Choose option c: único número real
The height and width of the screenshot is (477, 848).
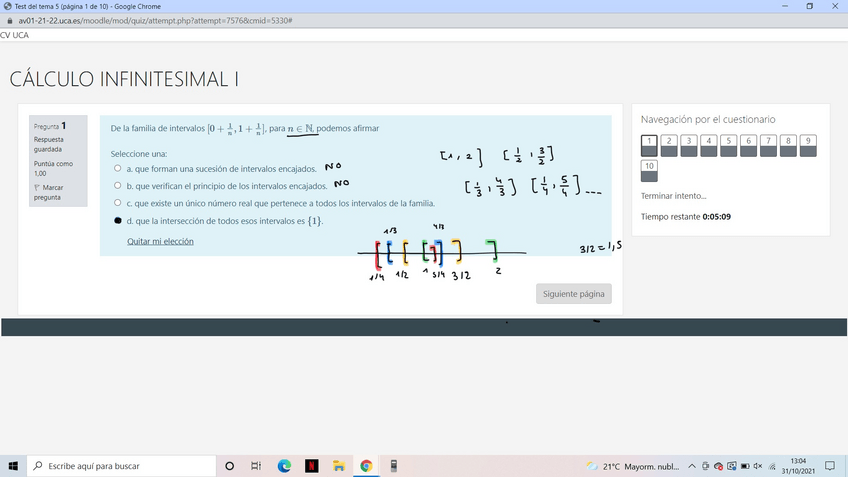click(118, 203)
